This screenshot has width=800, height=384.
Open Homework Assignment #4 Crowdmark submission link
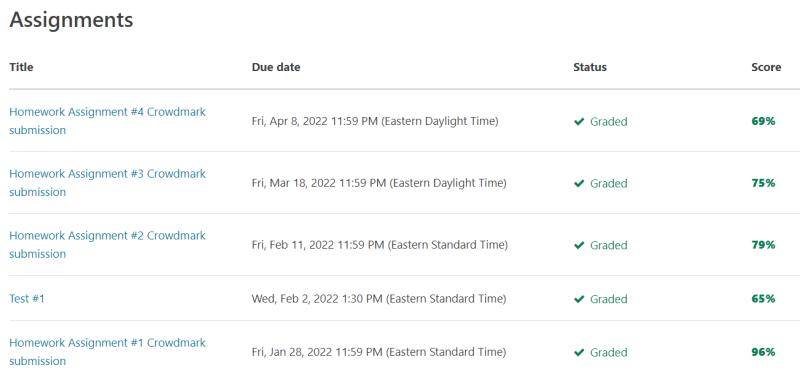108,121
